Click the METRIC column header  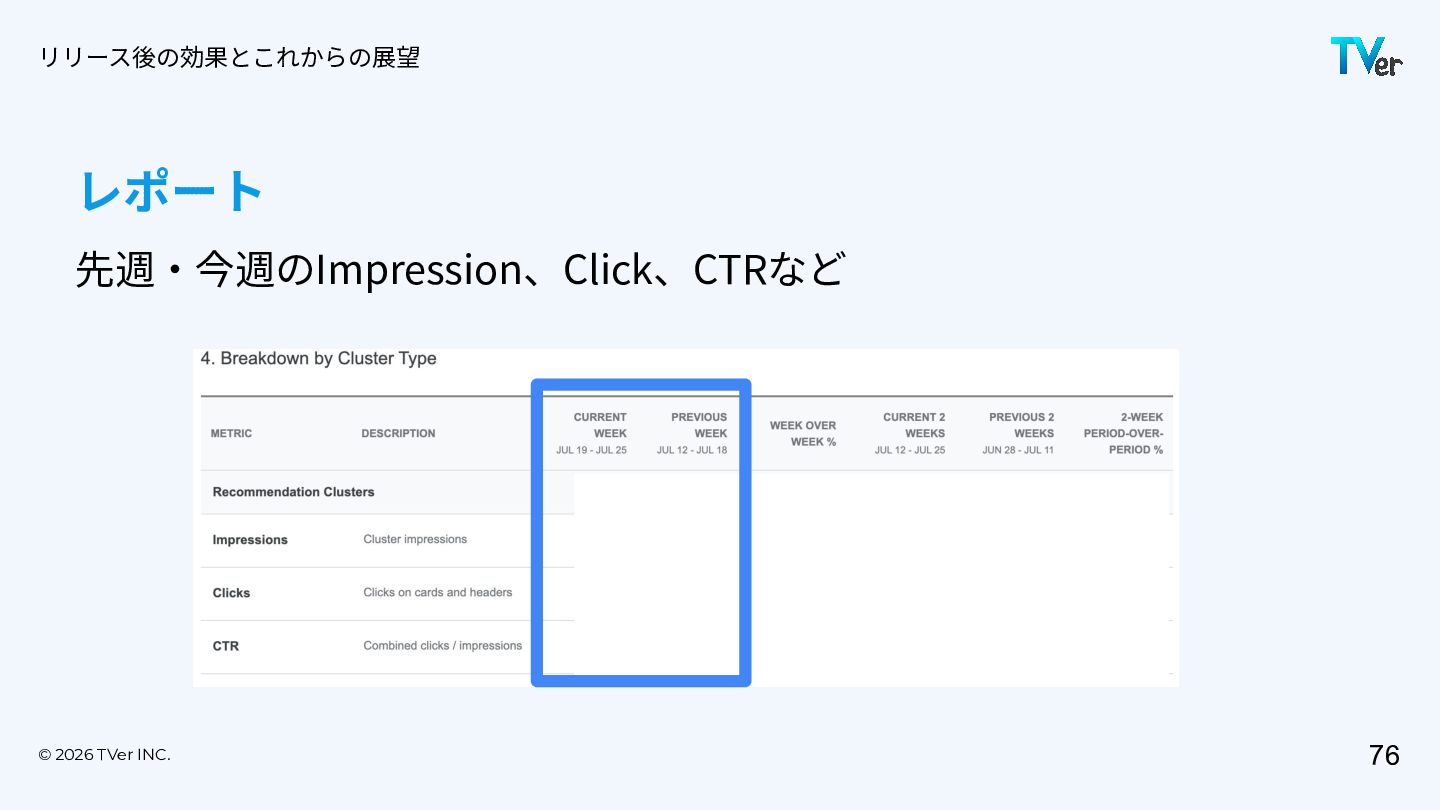tap(231, 433)
